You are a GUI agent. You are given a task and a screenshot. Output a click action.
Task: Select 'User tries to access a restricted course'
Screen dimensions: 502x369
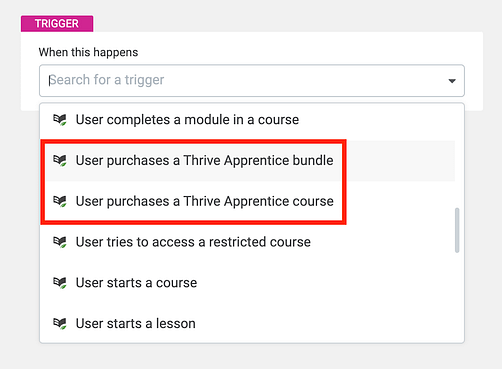tap(247, 242)
